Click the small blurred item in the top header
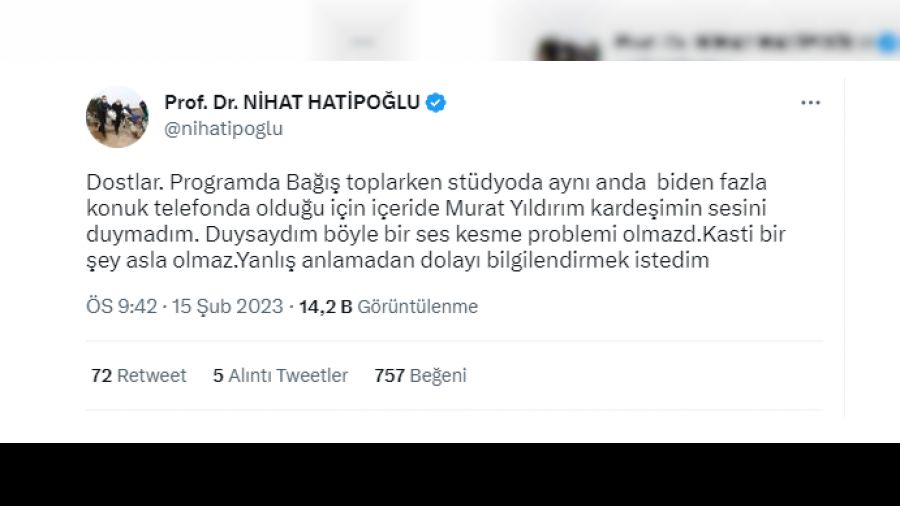The image size is (900, 506). [363, 41]
